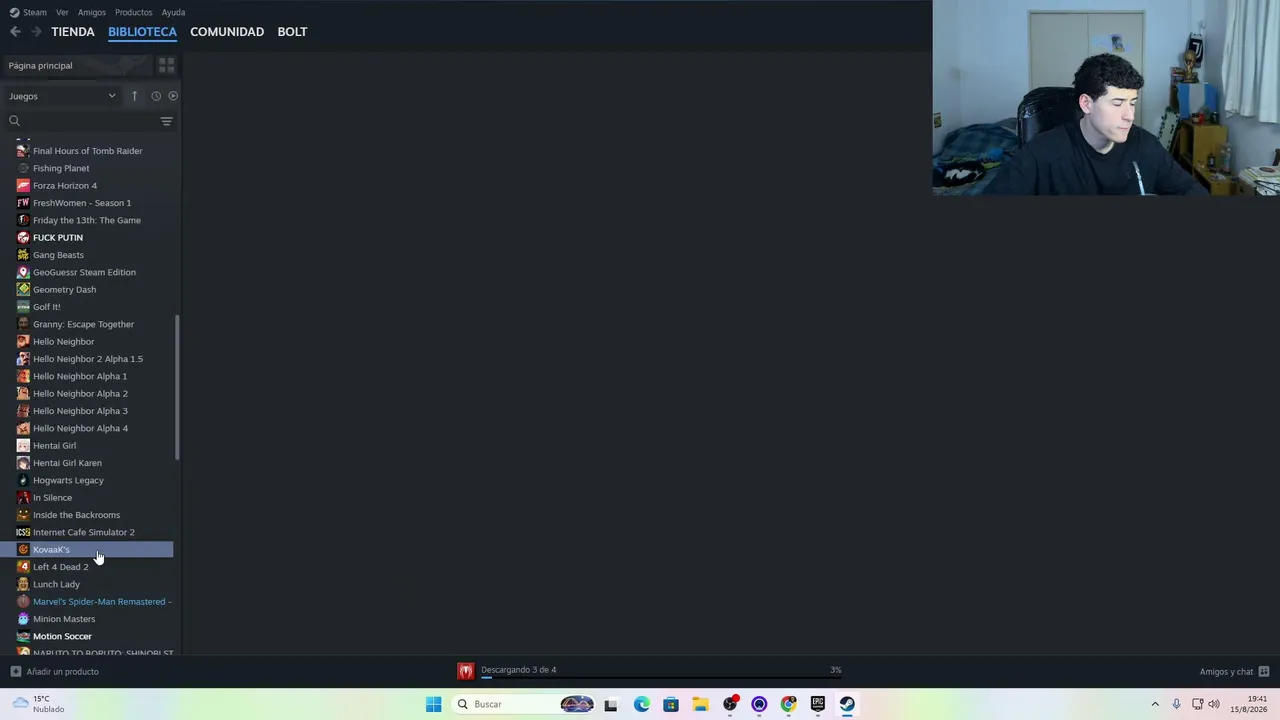Image resolution: width=1280 pixels, height=720 pixels.
Task: Click the Gang Beasts game icon
Action: [23, 255]
